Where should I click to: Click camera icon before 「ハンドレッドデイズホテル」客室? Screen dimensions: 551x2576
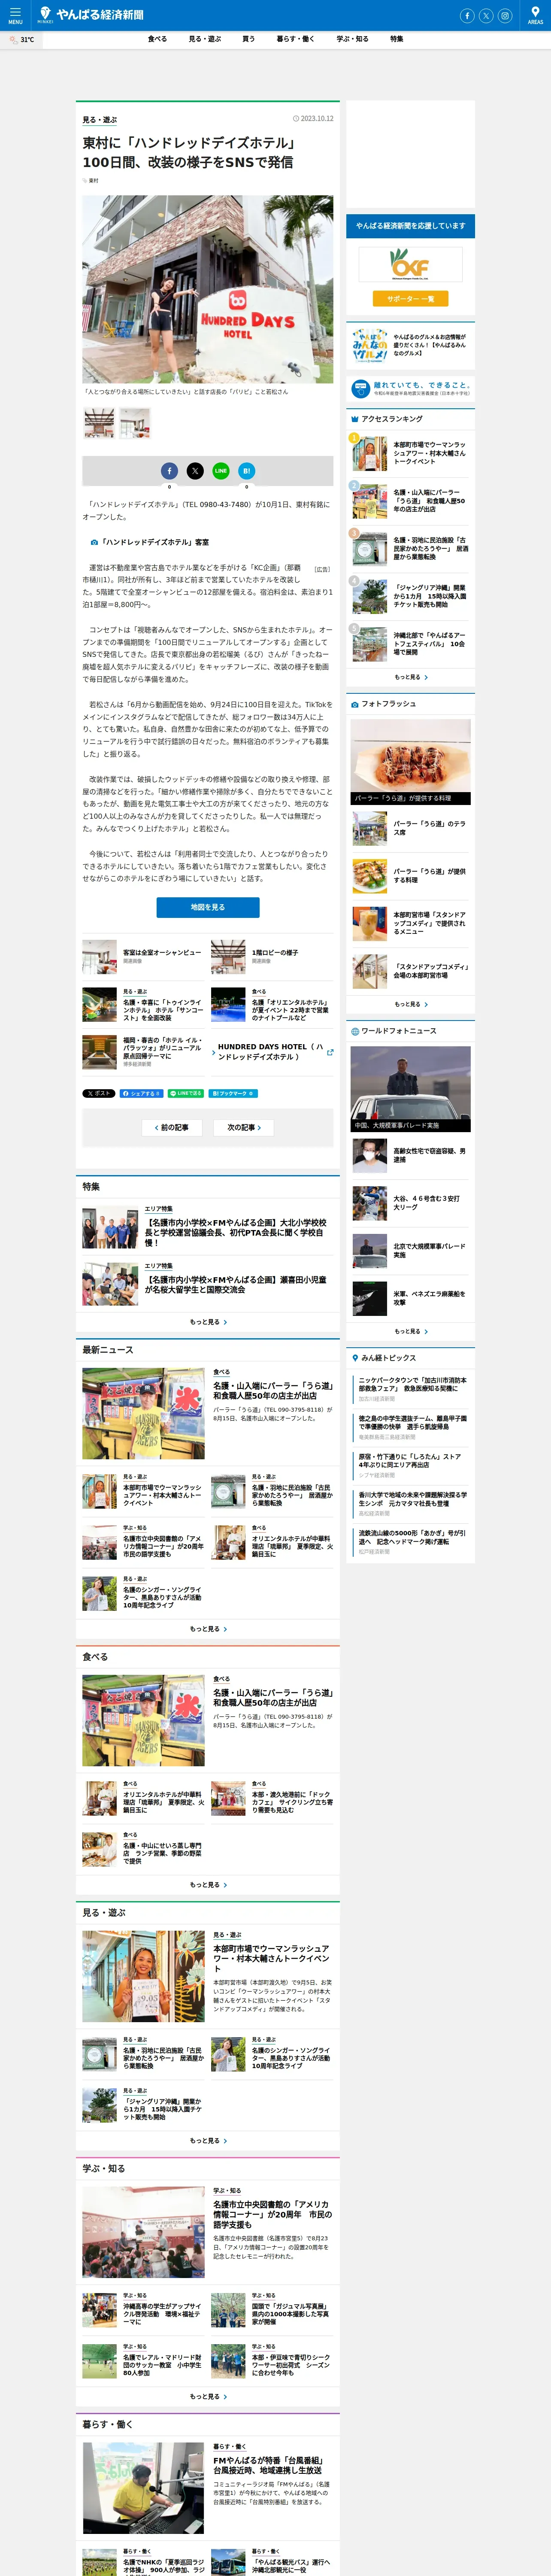tap(94, 542)
